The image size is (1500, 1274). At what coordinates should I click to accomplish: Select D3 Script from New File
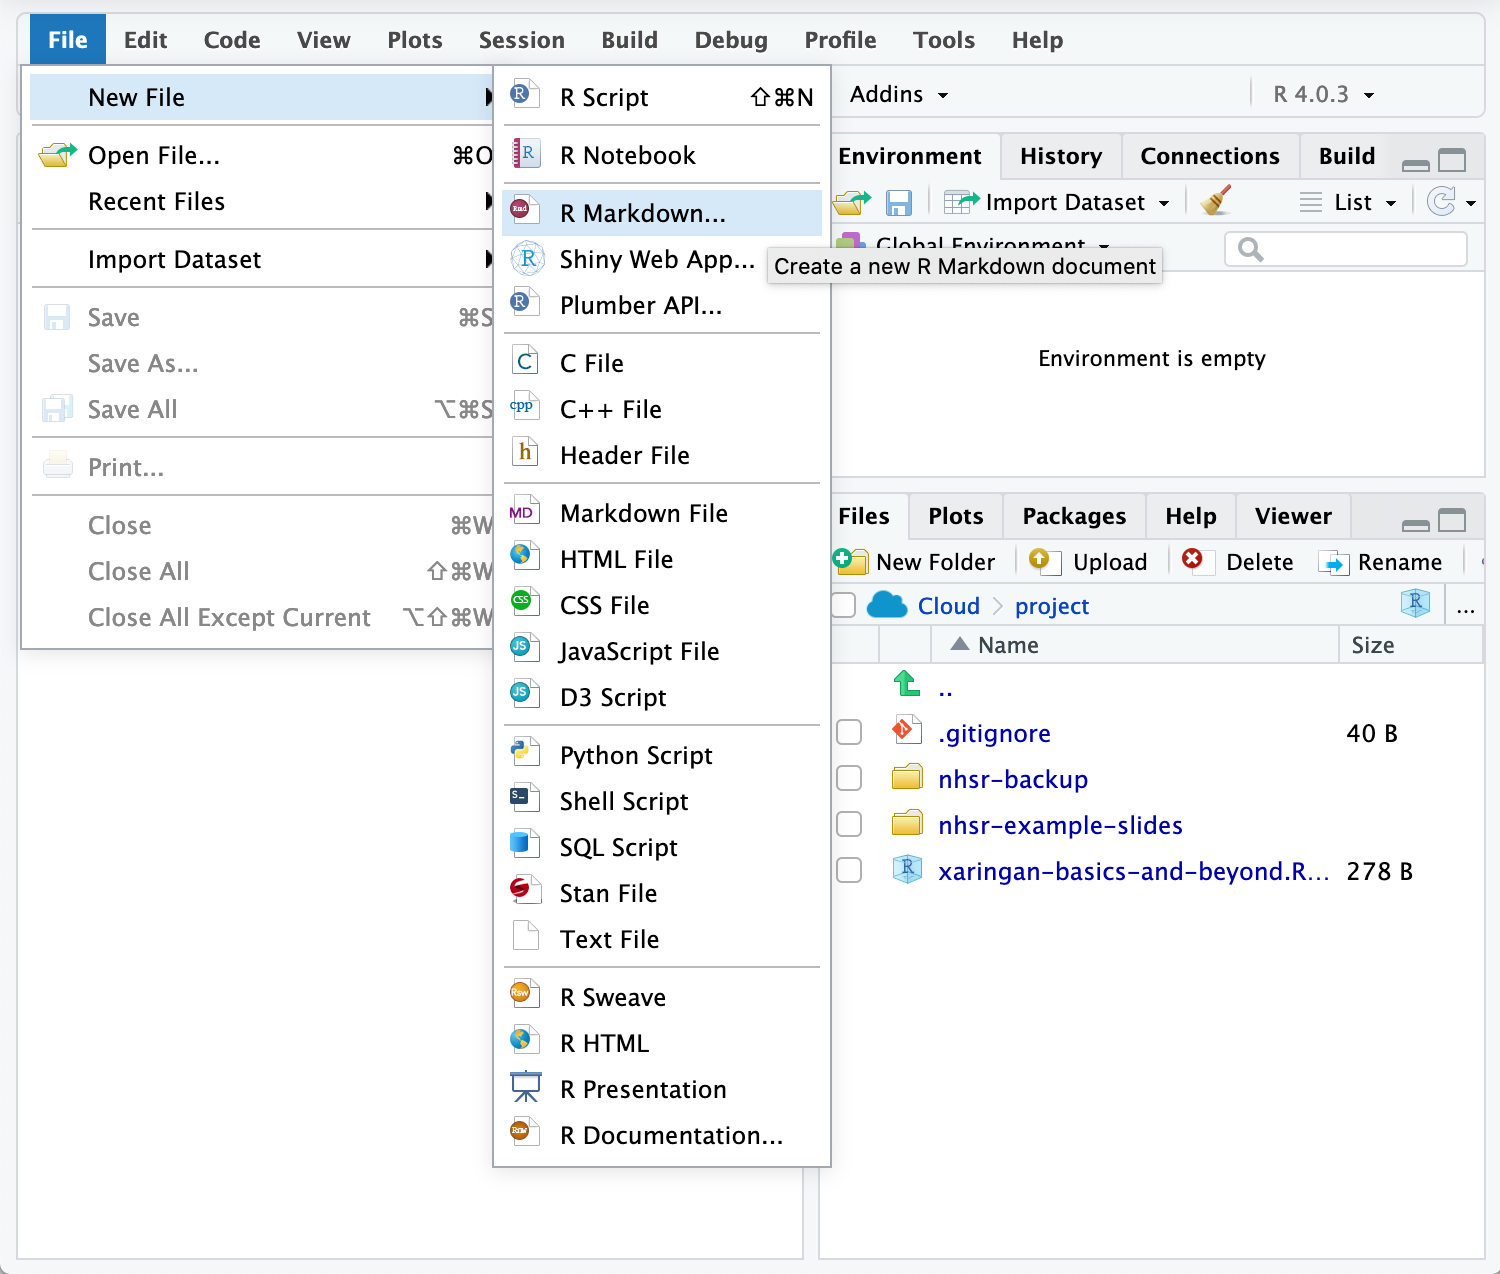(662, 697)
